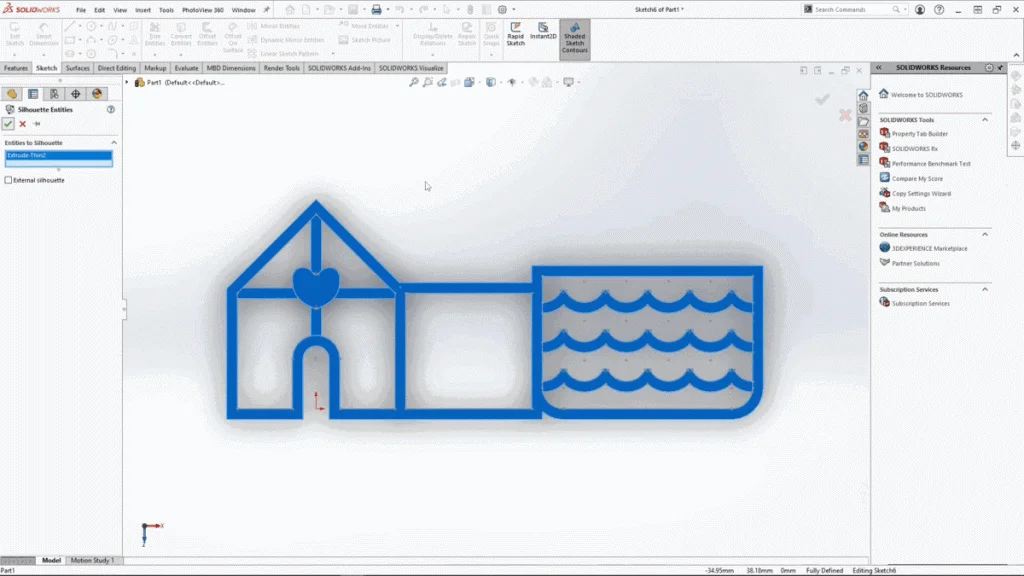Switch to Motion Study 1 tab
The image size is (1024, 576).
92,560
